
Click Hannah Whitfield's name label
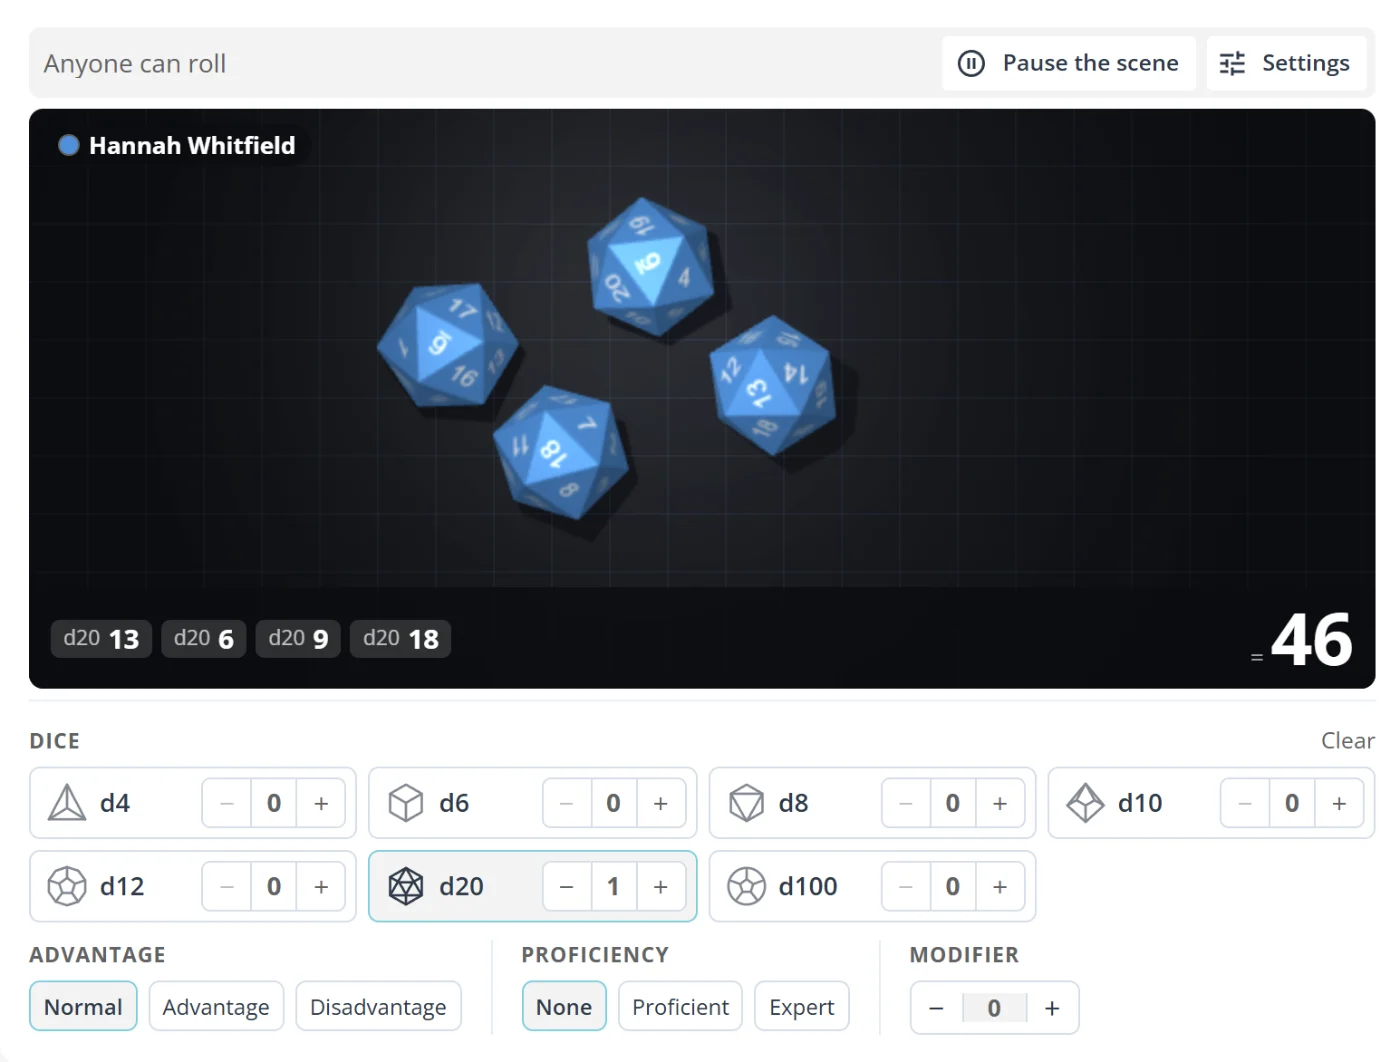(192, 146)
